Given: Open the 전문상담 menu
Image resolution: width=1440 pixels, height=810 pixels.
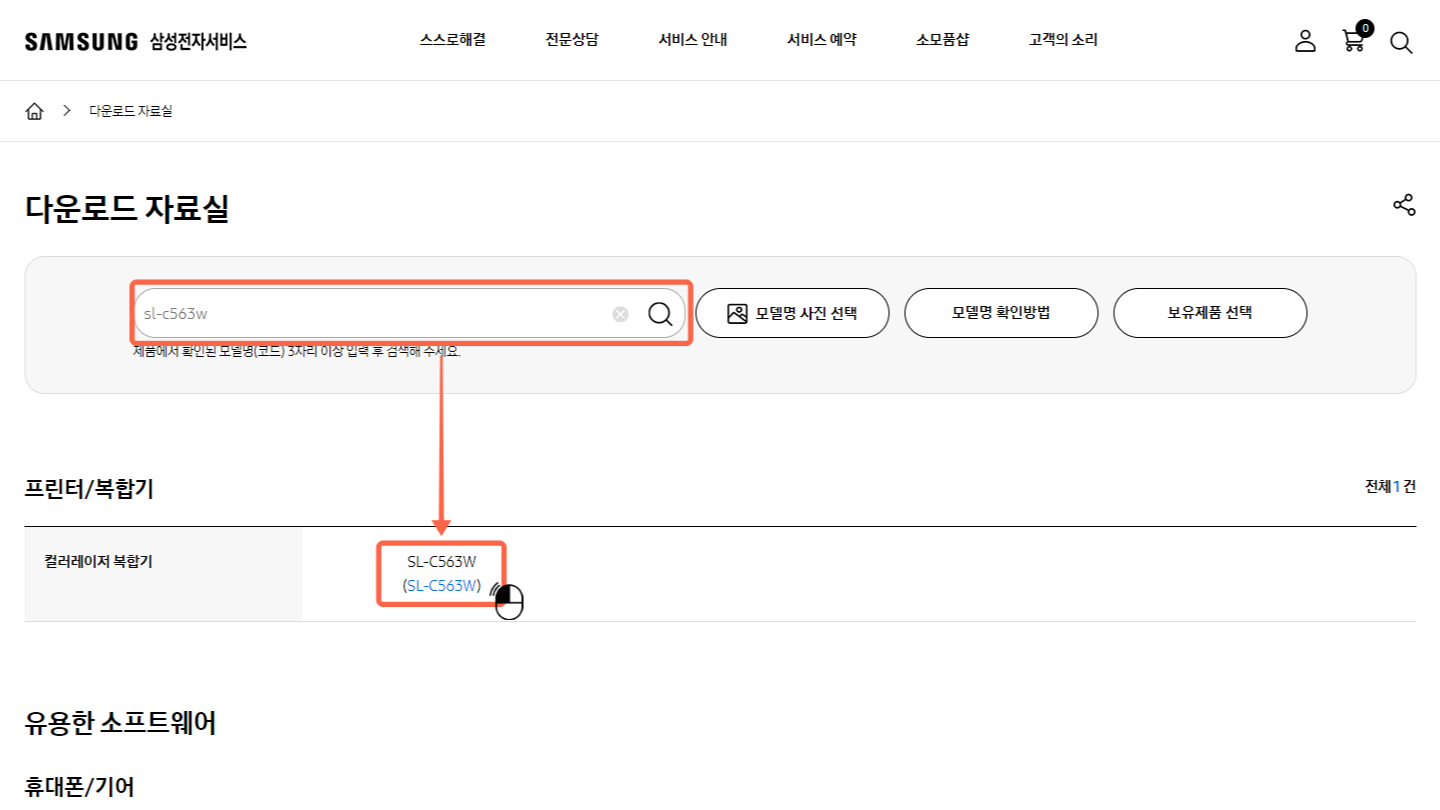Looking at the screenshot, I should [572, 40].
